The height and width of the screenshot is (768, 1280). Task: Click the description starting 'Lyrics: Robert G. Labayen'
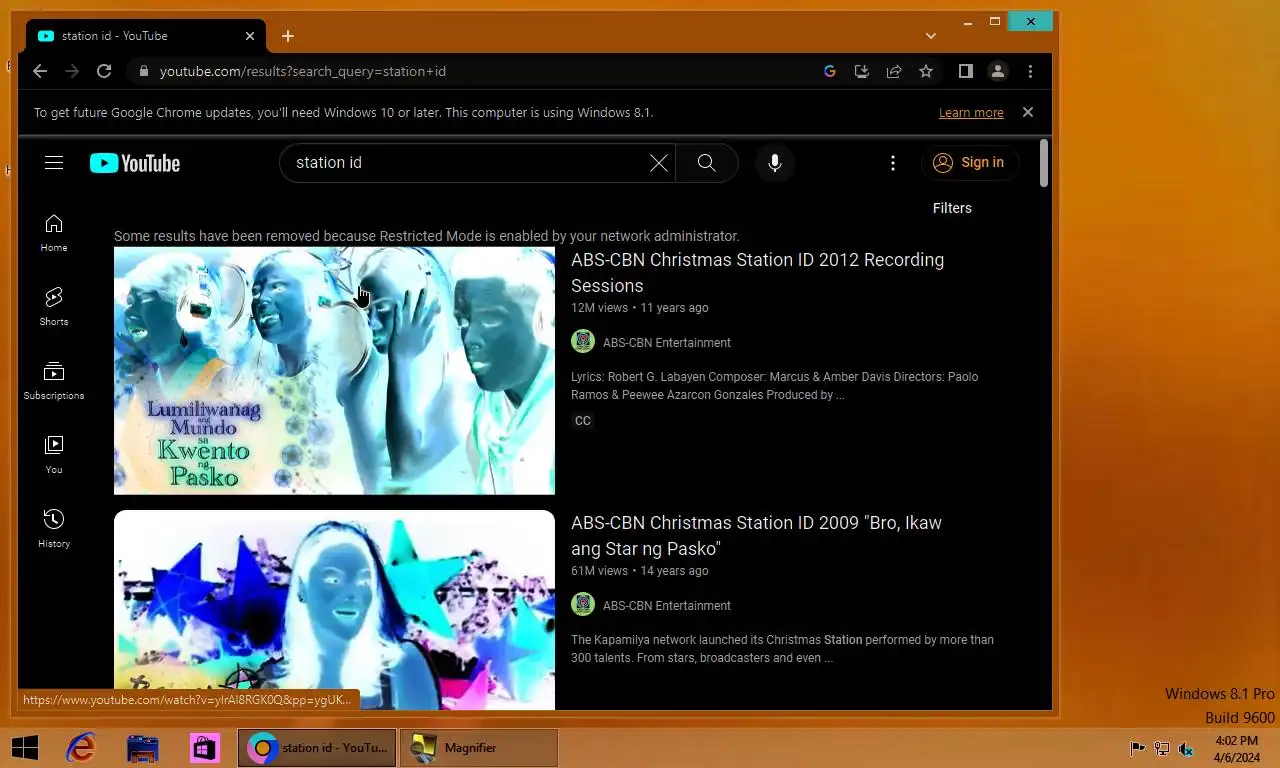pos(775,386)
